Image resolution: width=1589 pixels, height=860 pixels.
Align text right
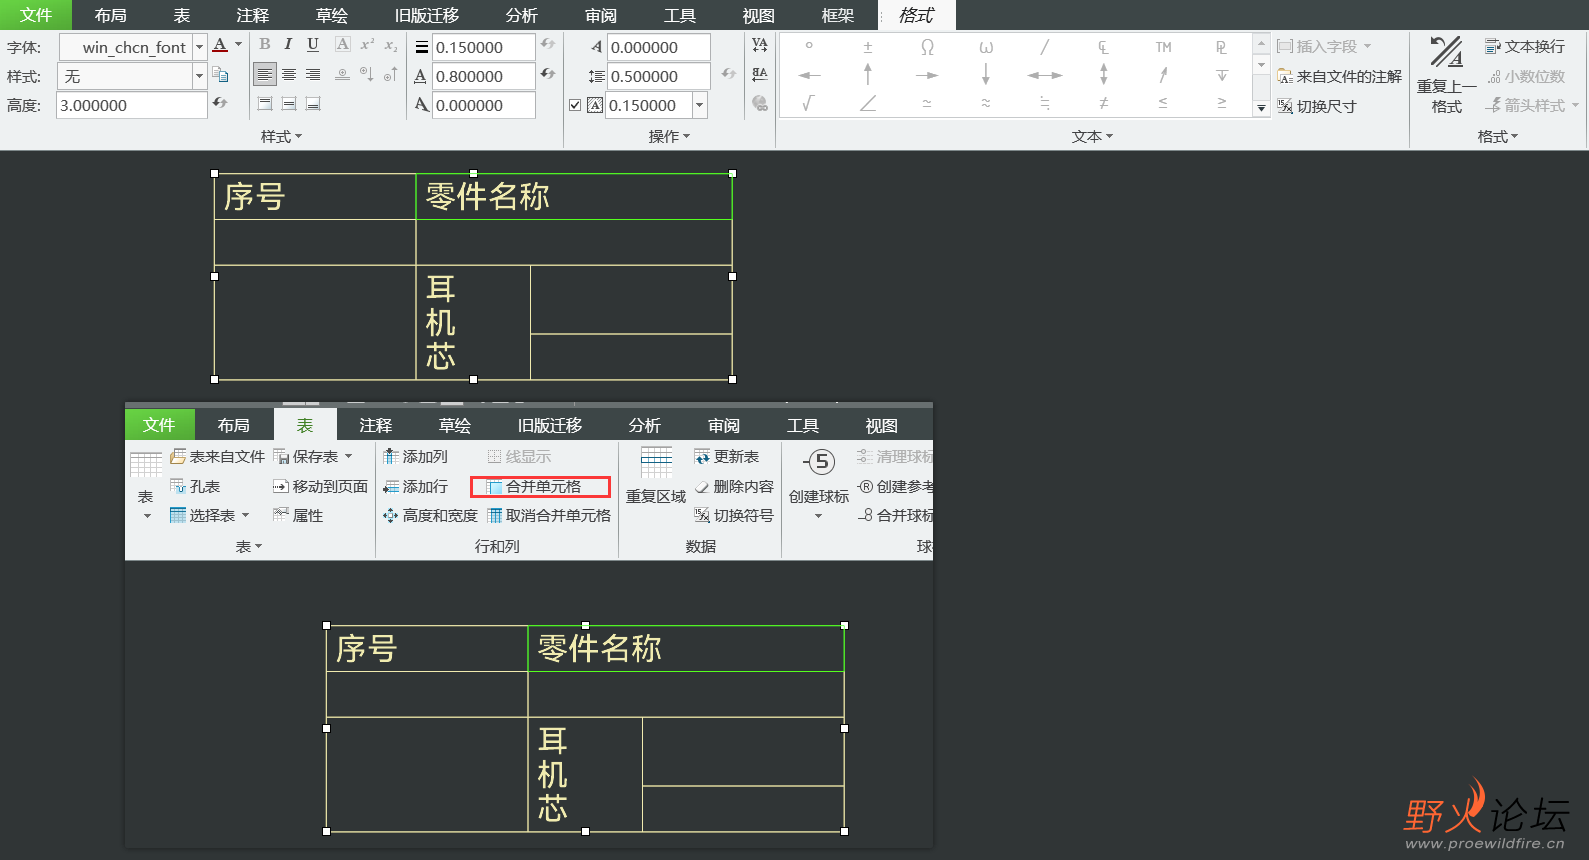coord(313,74)
